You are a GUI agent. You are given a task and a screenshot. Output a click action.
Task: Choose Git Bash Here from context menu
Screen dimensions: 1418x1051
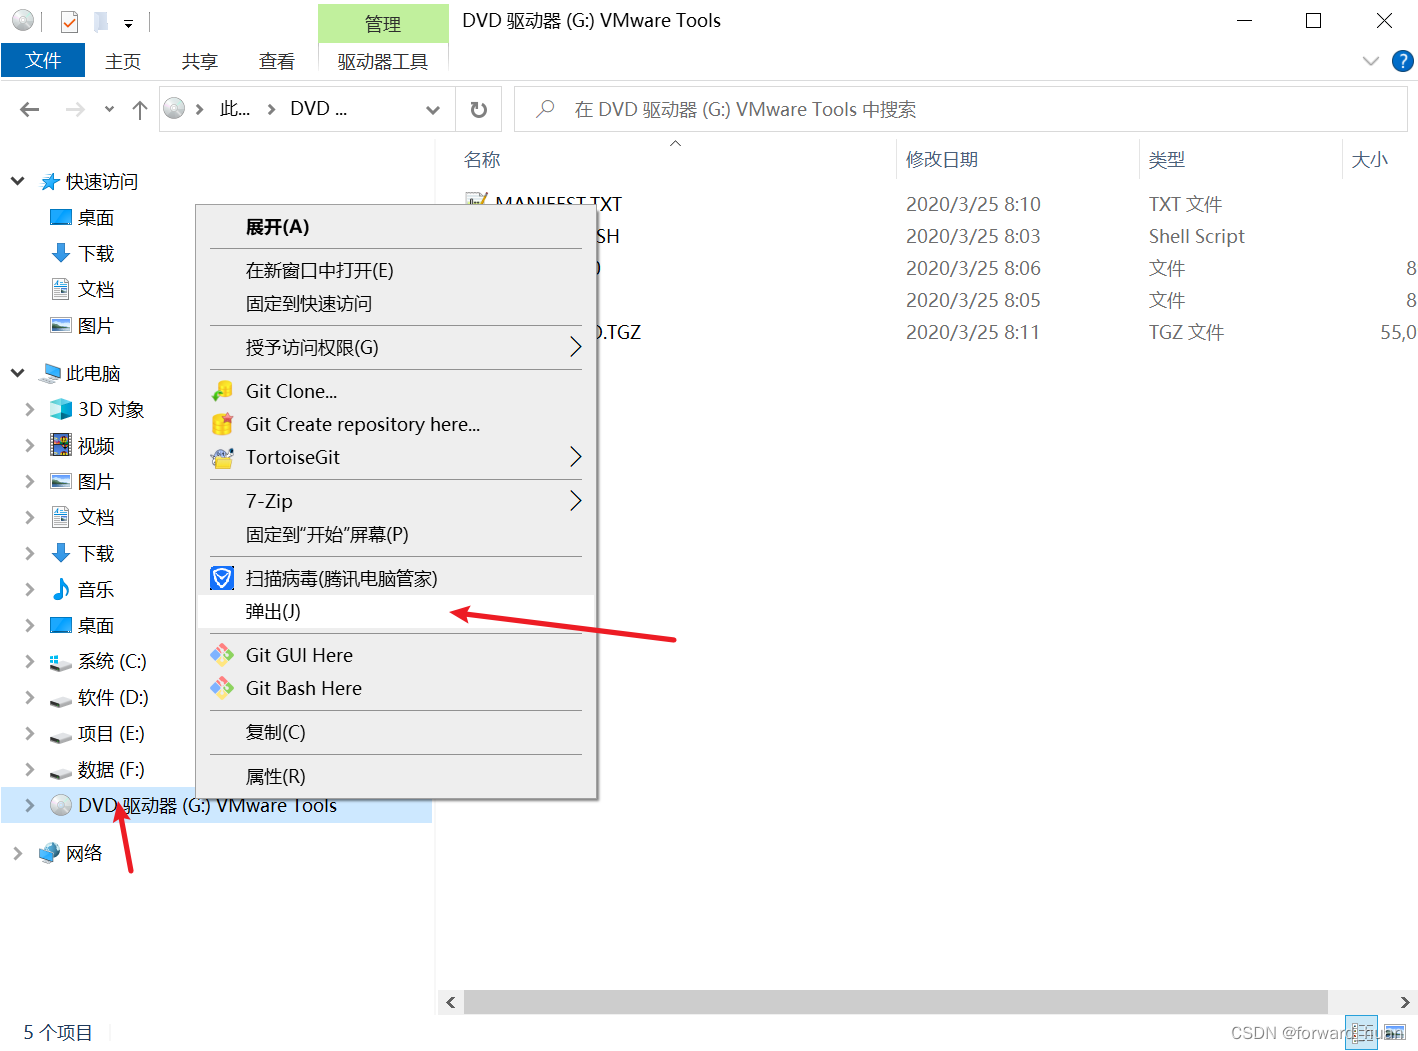pos(396,689)
